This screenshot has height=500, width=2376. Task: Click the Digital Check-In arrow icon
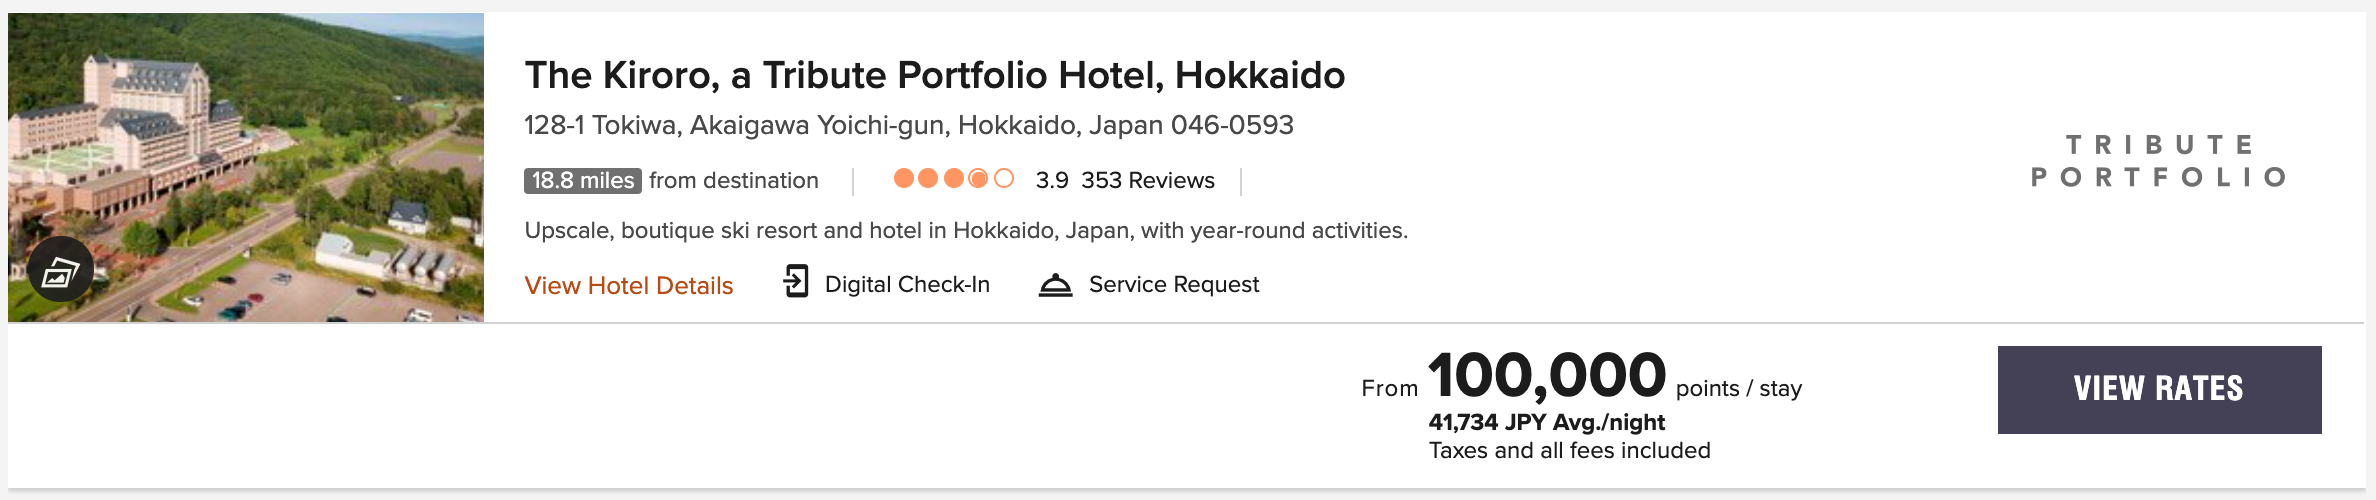click(796, 282)
